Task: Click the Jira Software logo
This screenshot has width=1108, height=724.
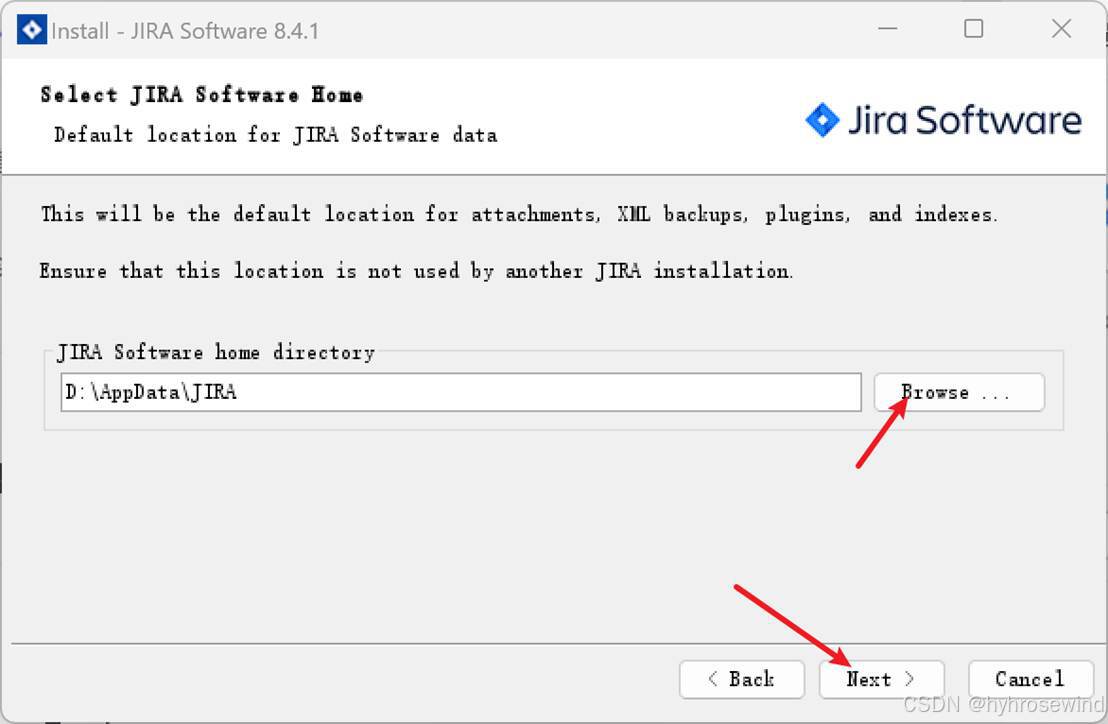Action: tap(943, 120)
